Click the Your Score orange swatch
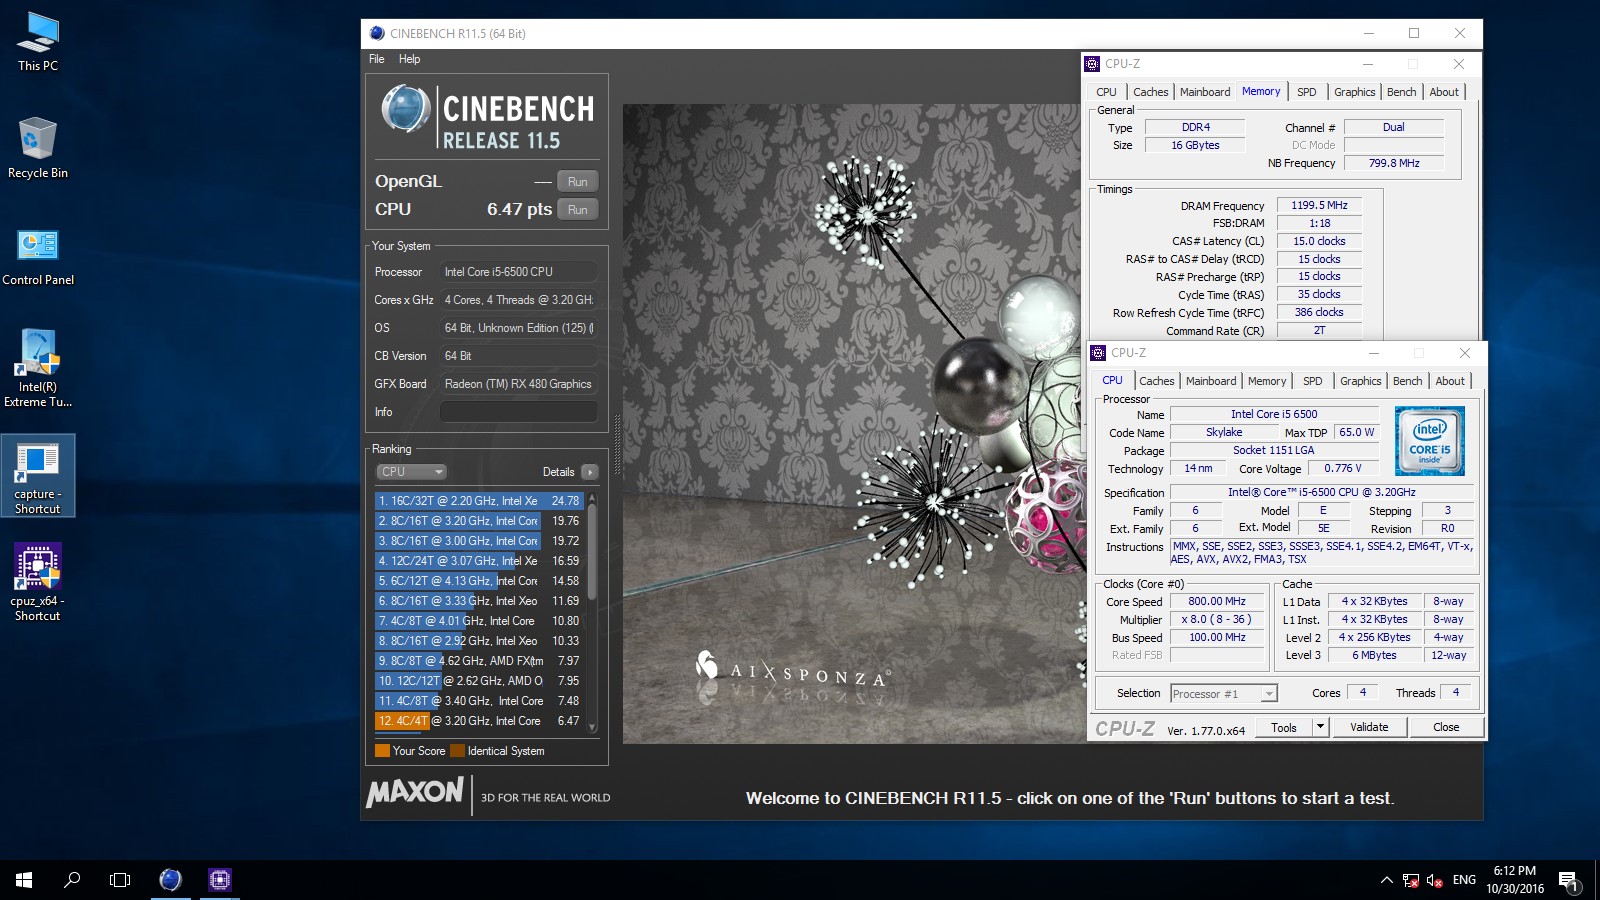 [x=382, y=751]
